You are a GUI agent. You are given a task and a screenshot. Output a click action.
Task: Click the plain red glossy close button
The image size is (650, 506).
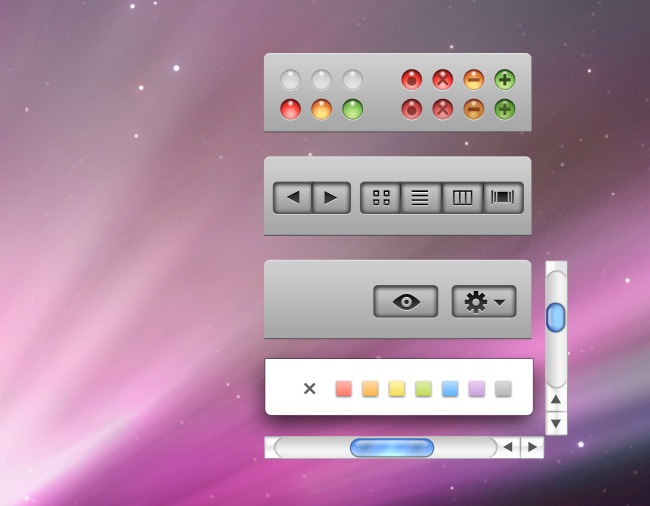point(290,109)
